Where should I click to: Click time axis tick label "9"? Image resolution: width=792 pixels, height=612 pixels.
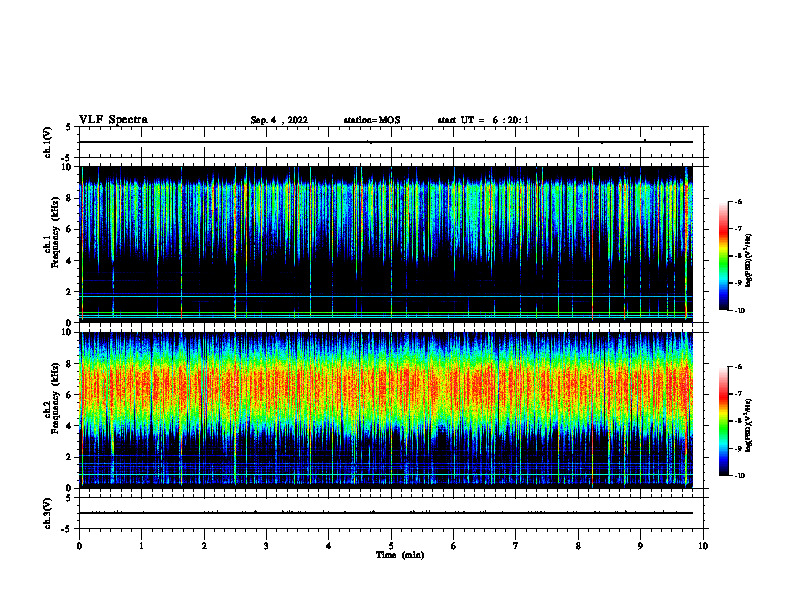[x=640, y=546]
